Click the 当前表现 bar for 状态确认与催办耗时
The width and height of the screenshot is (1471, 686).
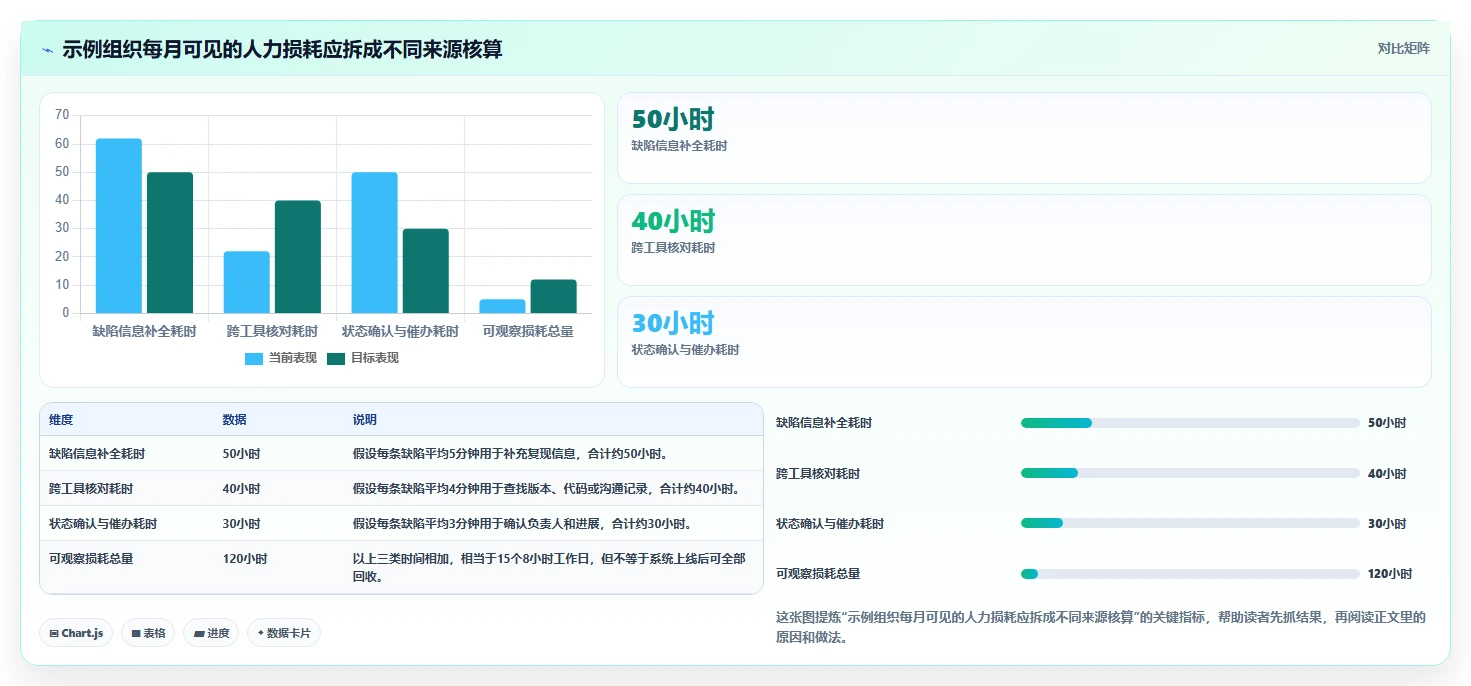(374, 243)
